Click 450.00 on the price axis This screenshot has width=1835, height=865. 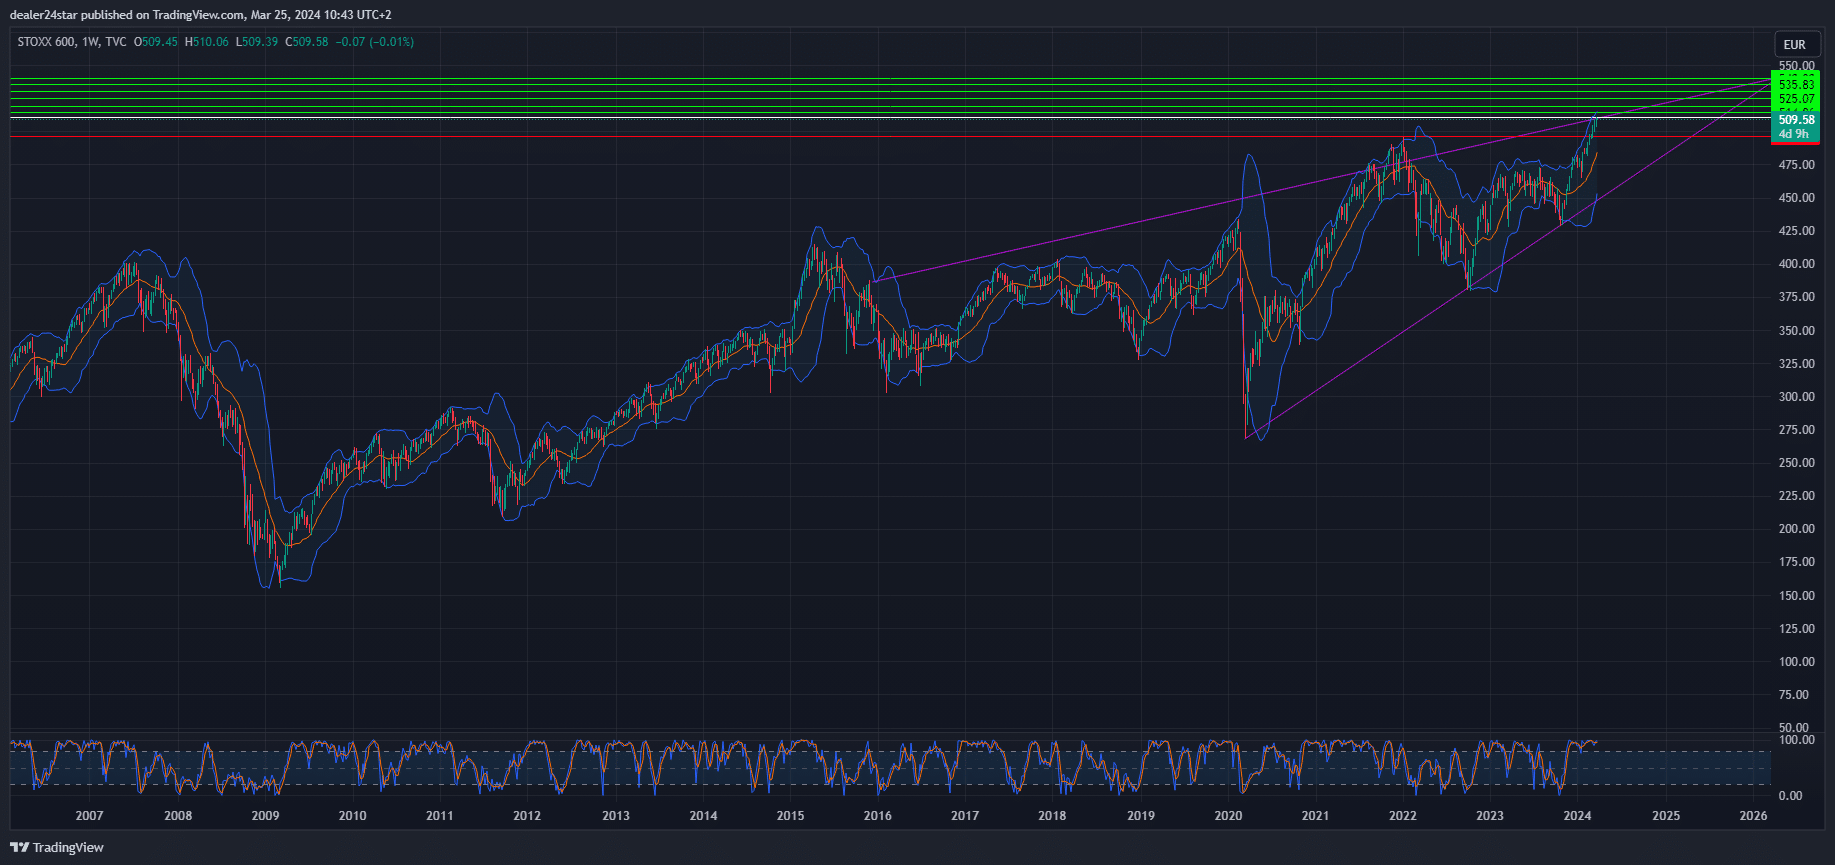(x=1797, y=198)
